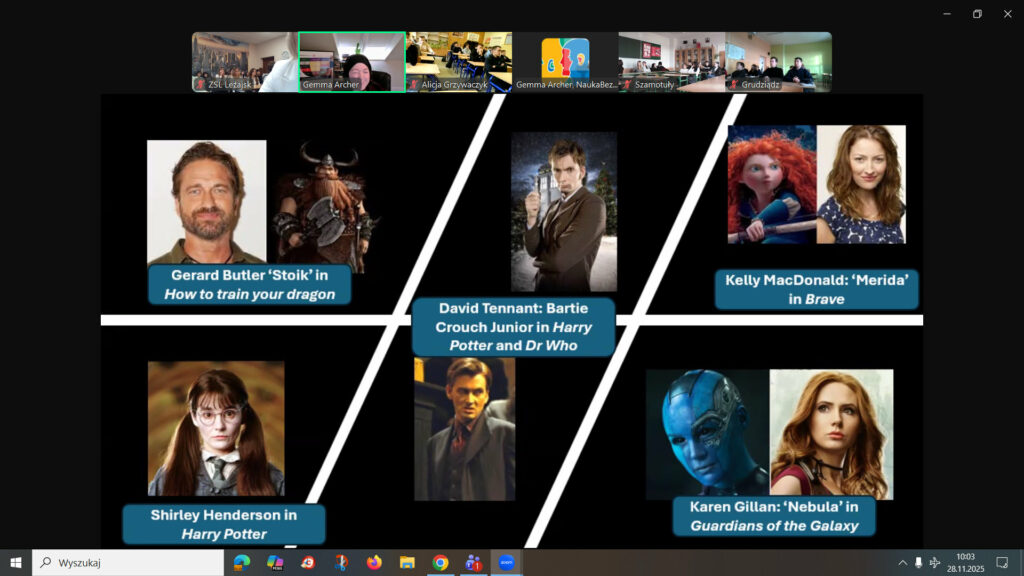The height and width of the screenshot is (576, 1024).
Task: Restore down the meeting window
Action: 977,14
